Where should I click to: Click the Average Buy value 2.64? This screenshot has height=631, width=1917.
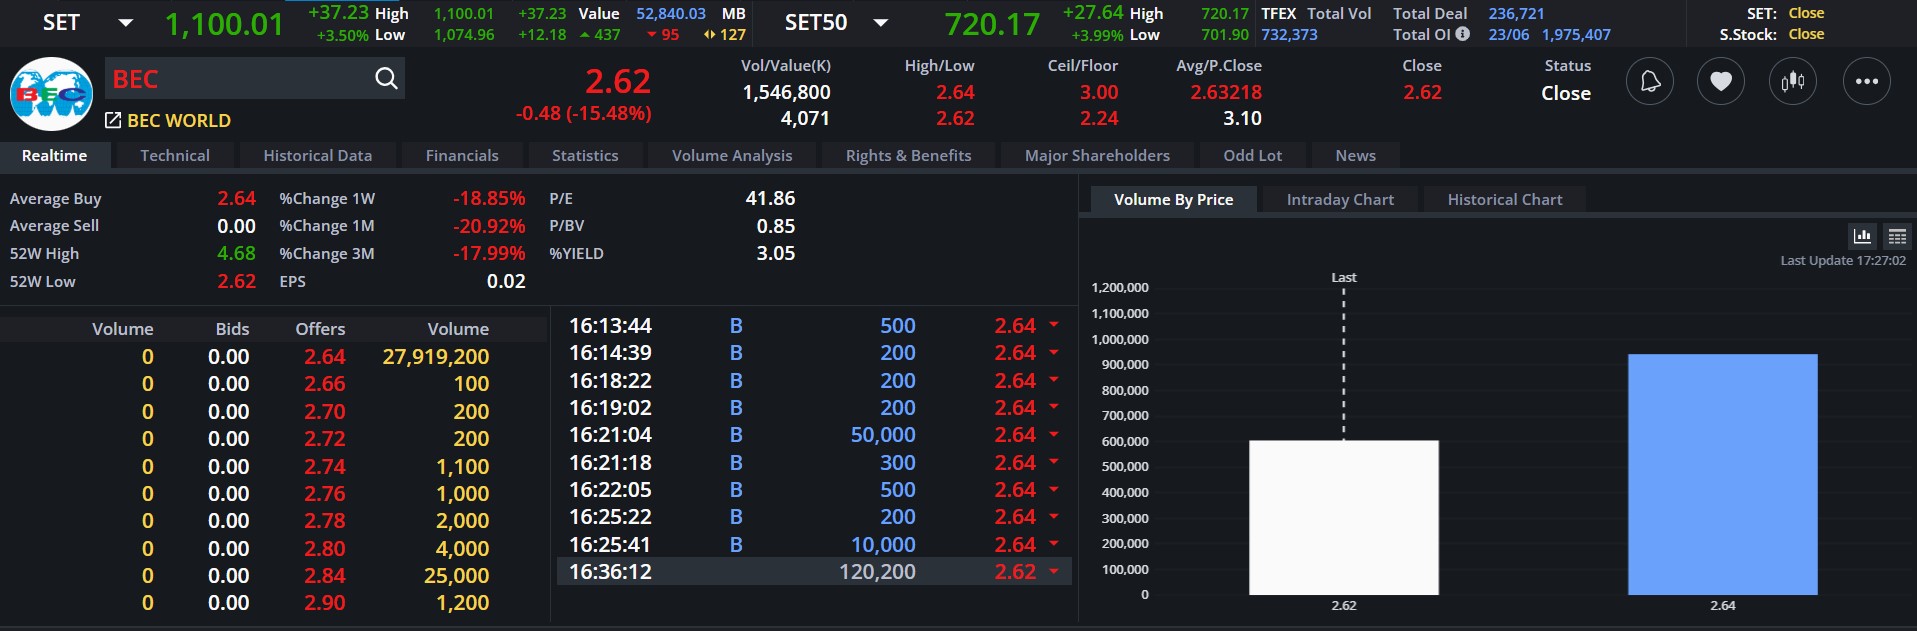[237, 198]
